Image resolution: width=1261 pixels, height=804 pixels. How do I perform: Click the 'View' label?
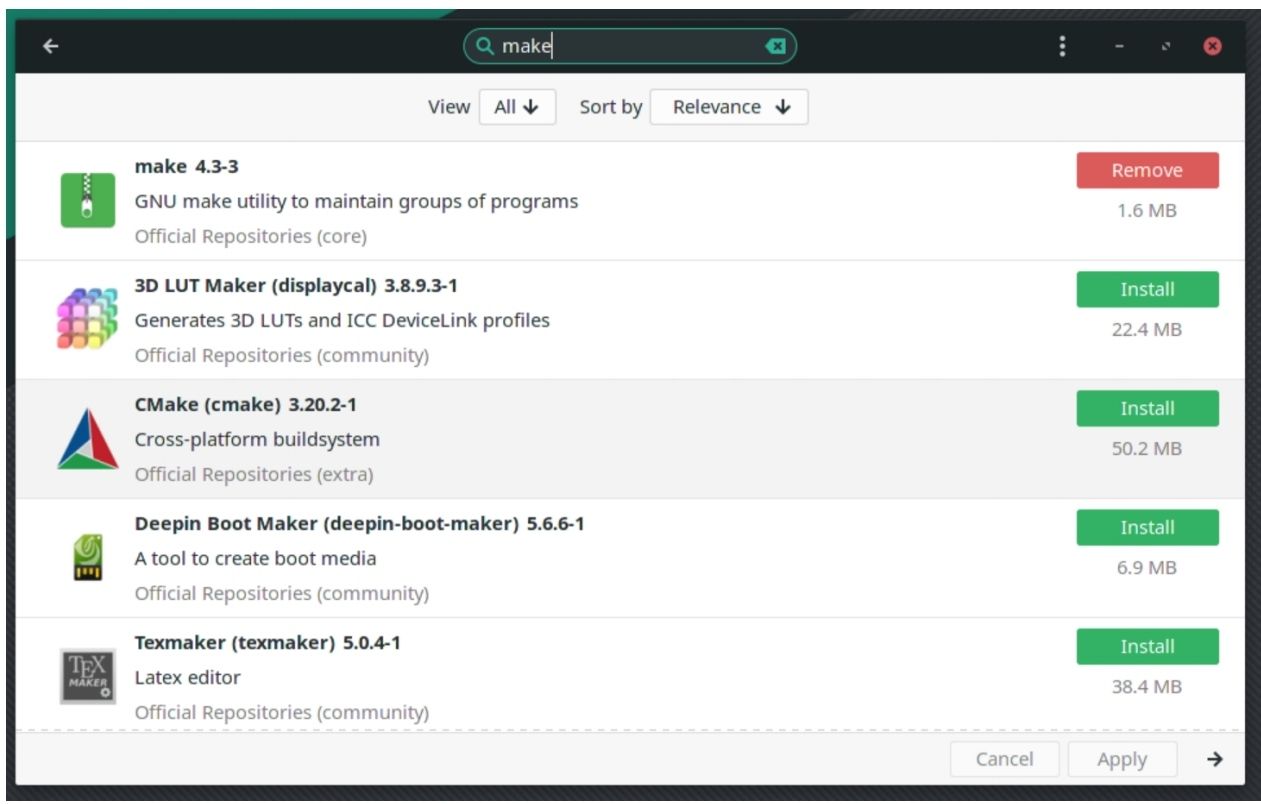[449, 107]
